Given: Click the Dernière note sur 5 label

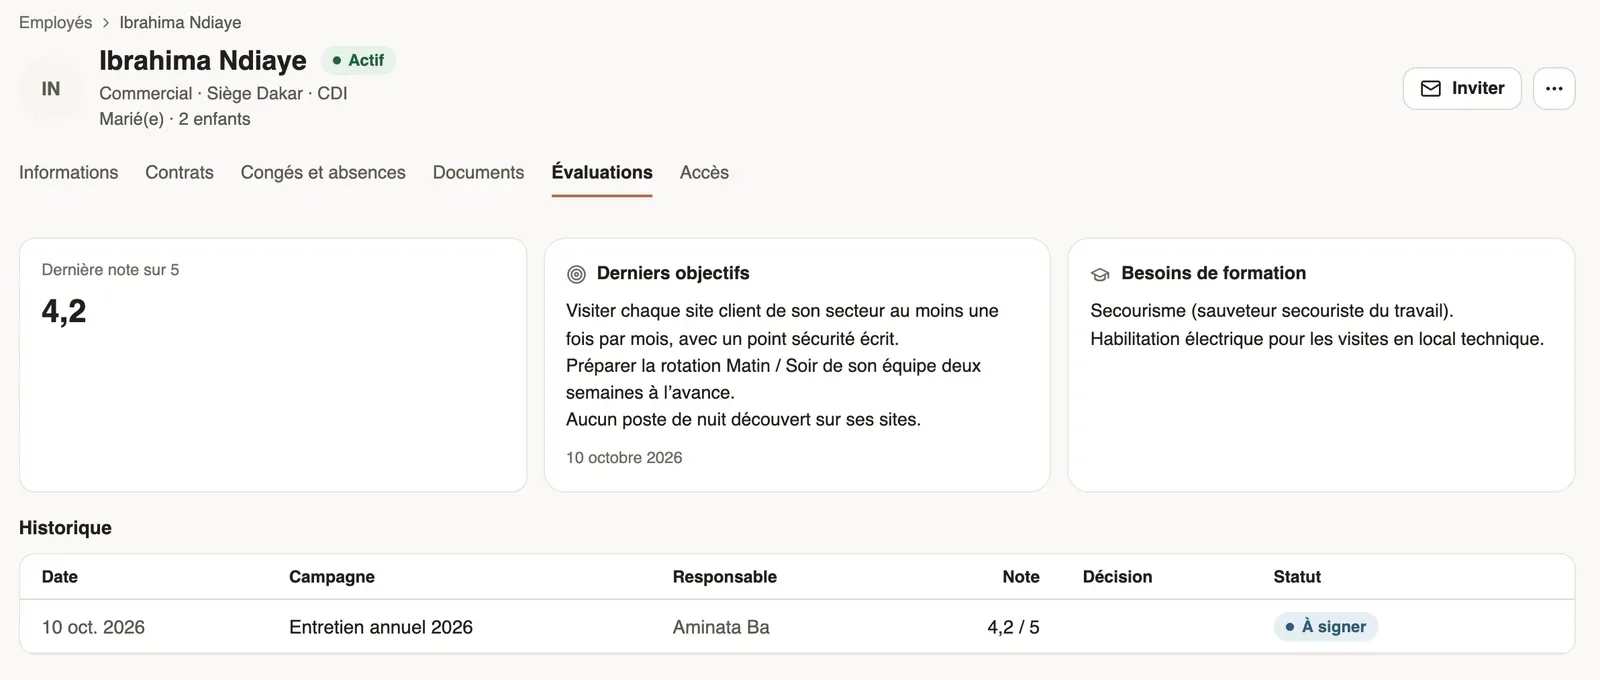Looking at the screenshot, I should 110,270.
